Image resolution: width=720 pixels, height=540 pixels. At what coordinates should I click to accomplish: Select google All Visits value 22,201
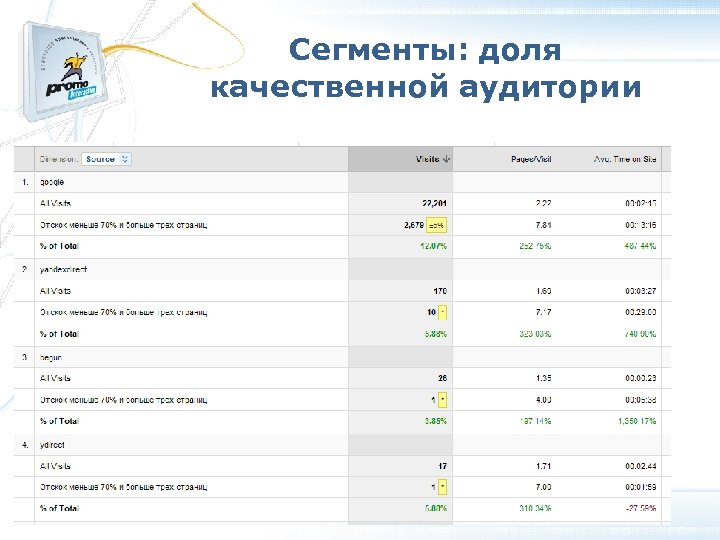(434, 203)
